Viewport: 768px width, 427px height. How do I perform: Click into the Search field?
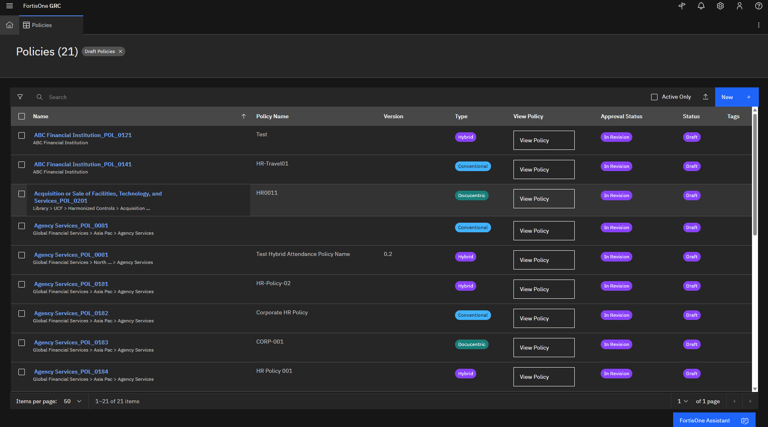click(x=200, y=97)
